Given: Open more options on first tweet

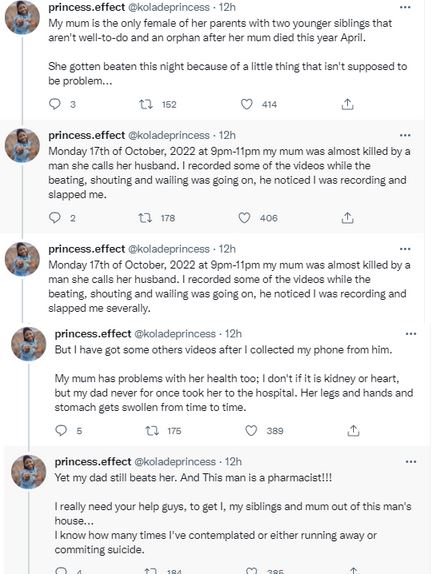Looking at the screenshot, I should click(405, 7).
